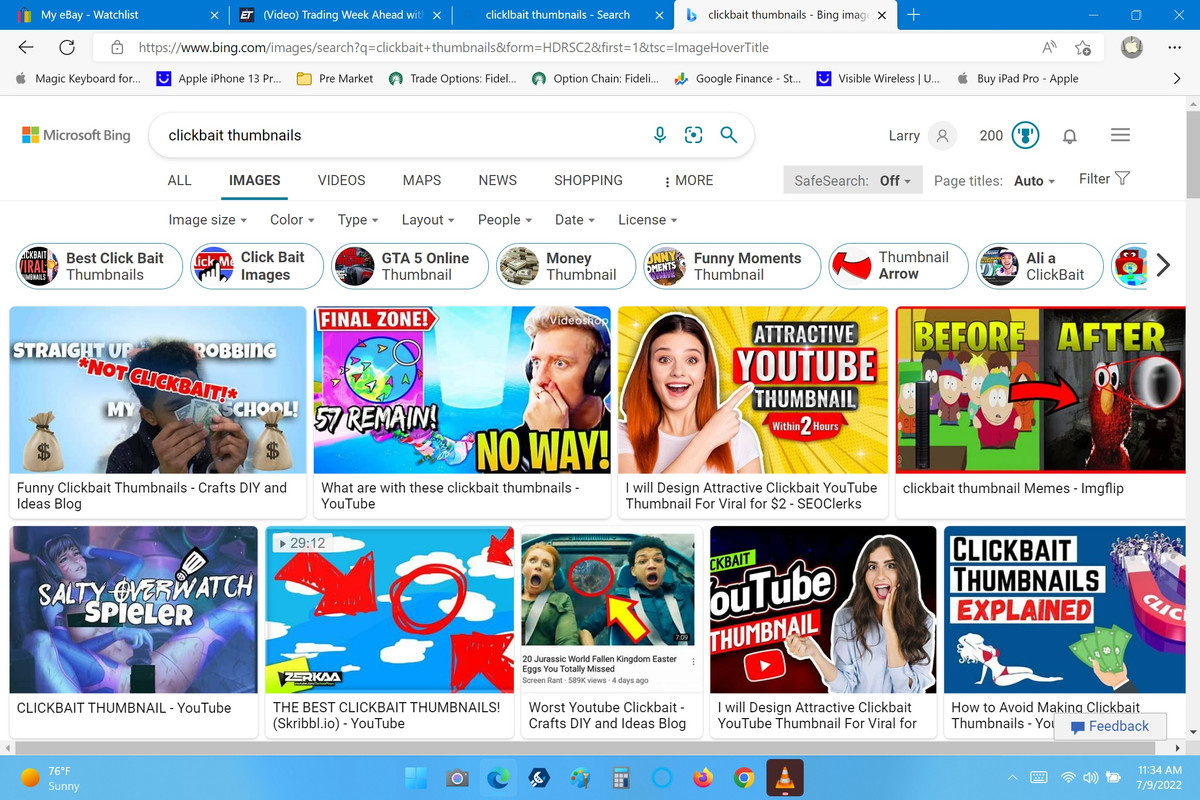Open the License filter dropdown
1200x800 pixels.
648,220
